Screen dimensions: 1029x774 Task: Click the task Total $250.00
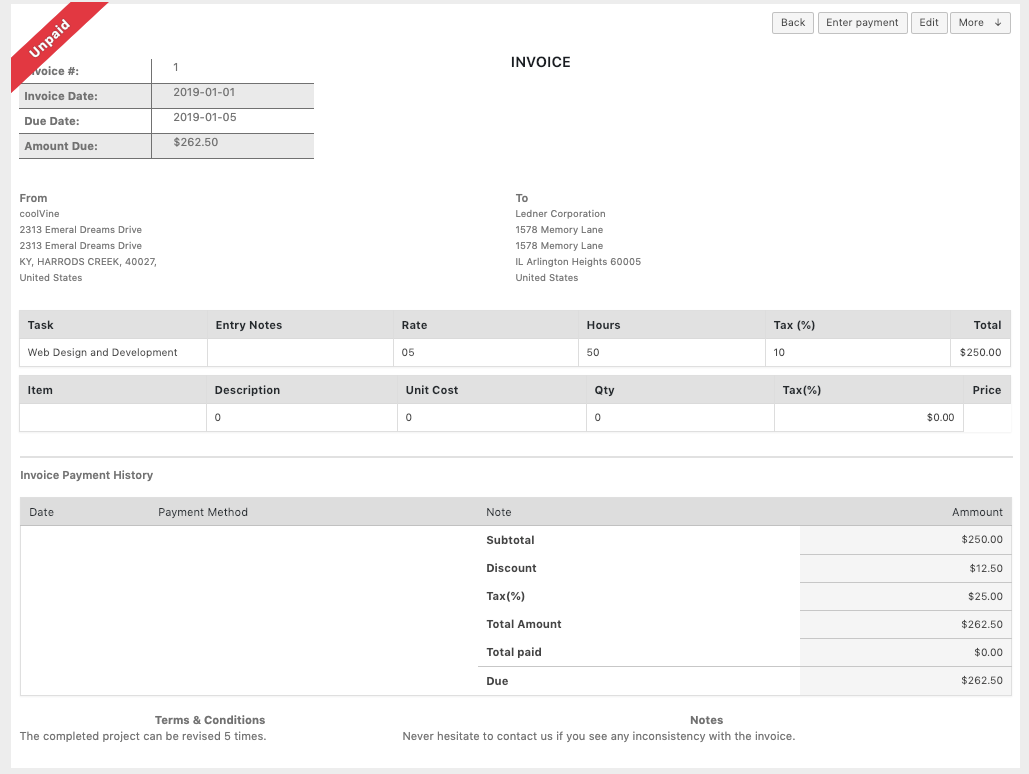980,352
